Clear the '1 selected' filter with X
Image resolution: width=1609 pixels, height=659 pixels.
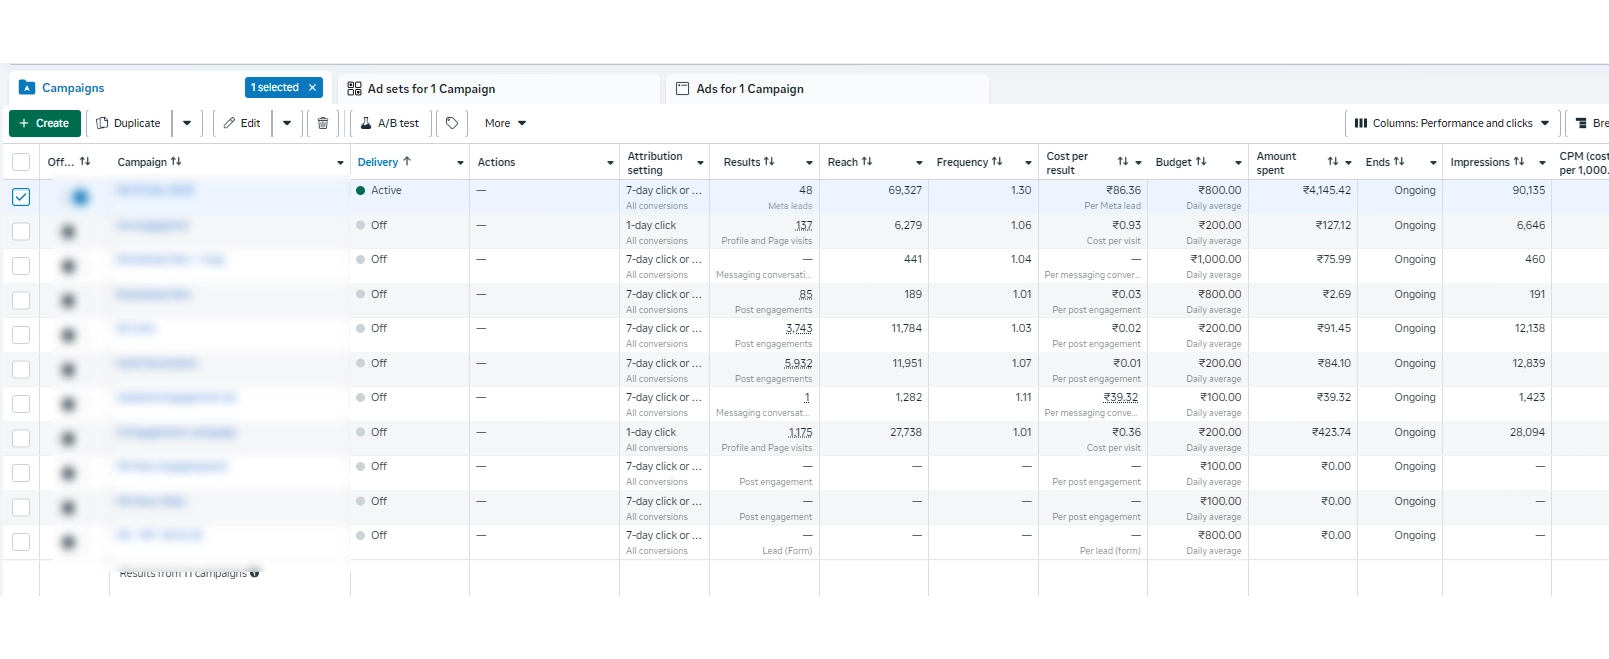312,88
